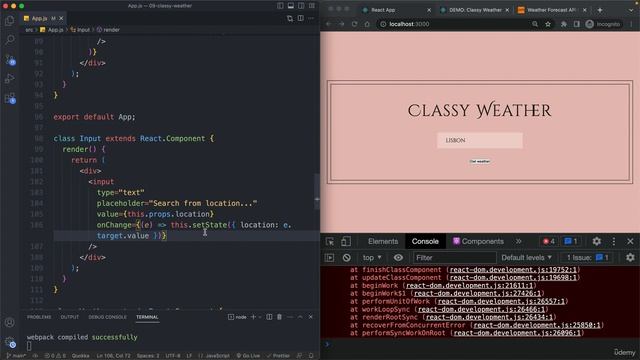
Task: Open the Manage gear in activity bar
Action: 10,342
